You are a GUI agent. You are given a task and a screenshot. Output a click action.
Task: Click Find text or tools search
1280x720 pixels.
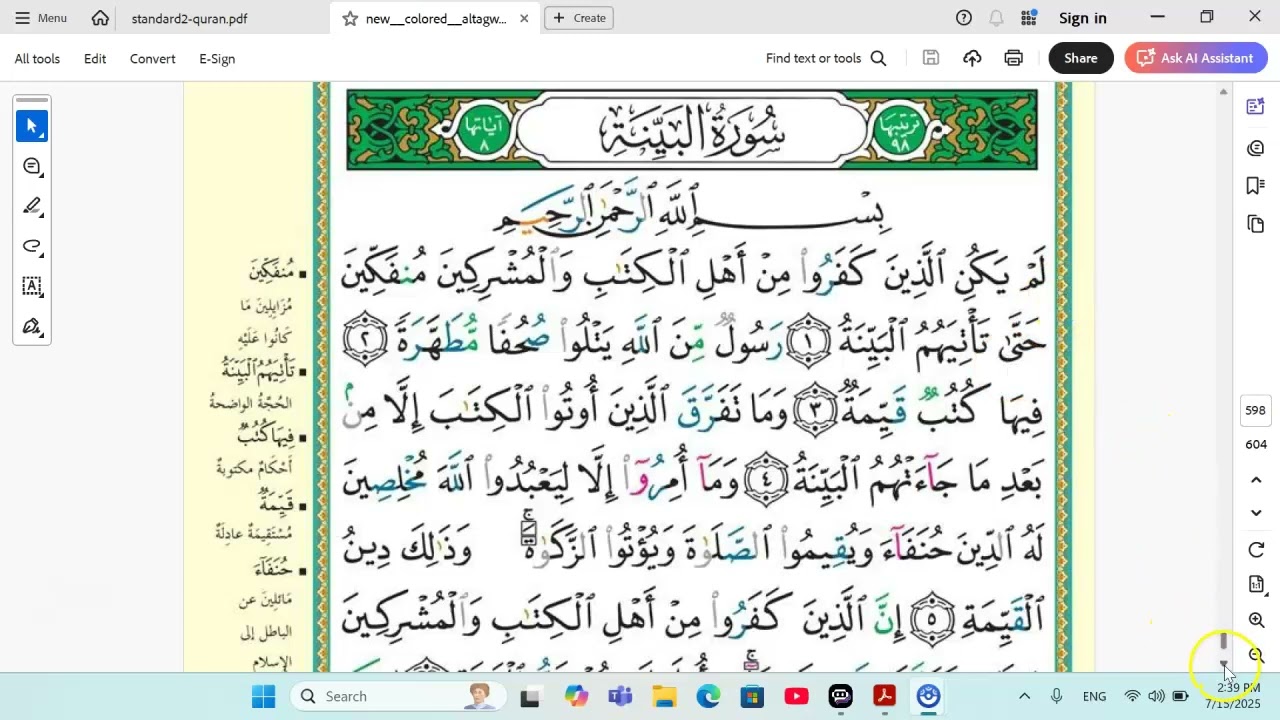(x=826, y=58)
